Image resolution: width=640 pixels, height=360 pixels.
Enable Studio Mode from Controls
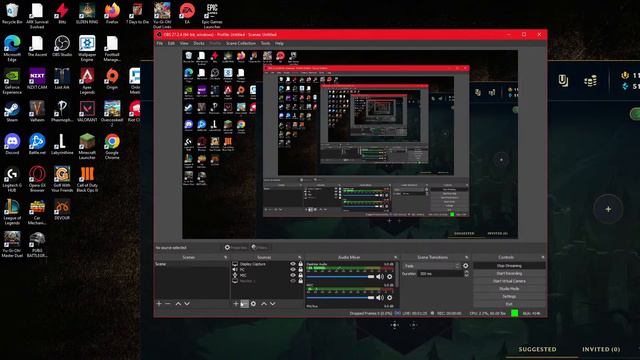point(509,289)
